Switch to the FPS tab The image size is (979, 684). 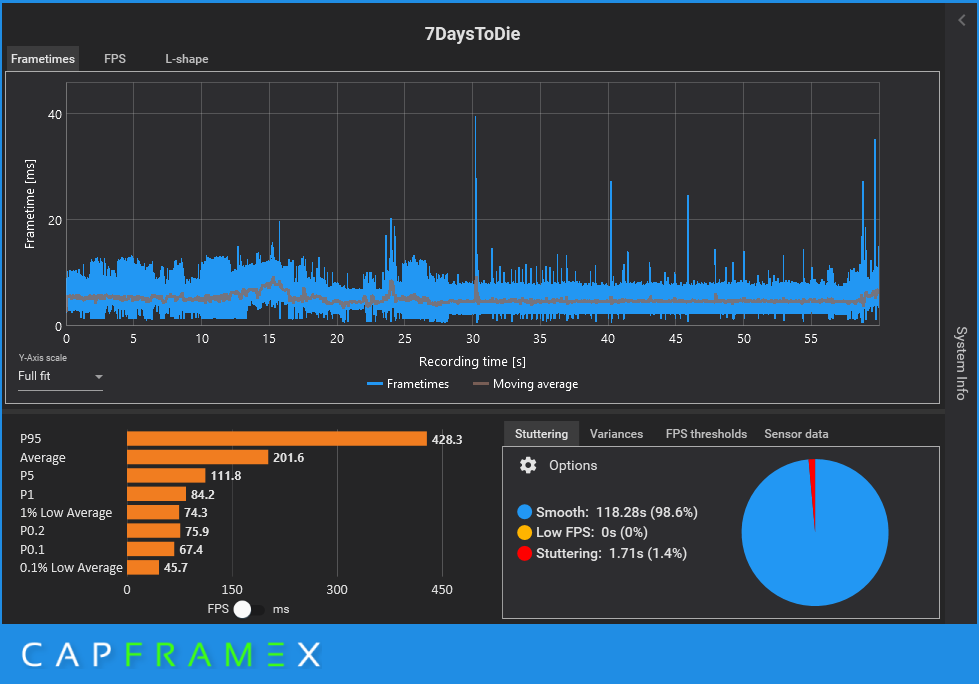tap(115, 59)
